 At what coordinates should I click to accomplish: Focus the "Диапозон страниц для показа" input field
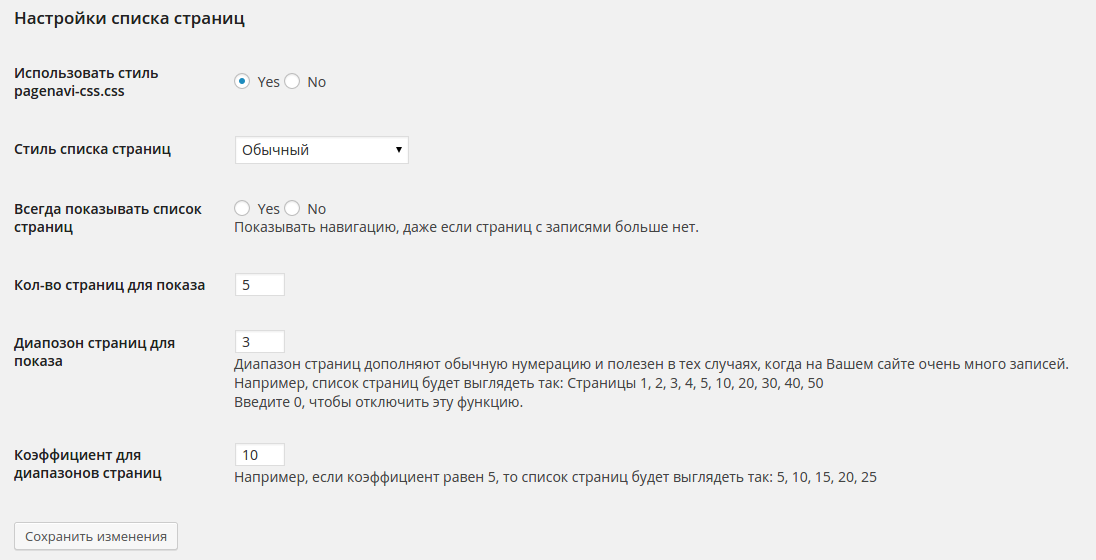coord(259,342)
